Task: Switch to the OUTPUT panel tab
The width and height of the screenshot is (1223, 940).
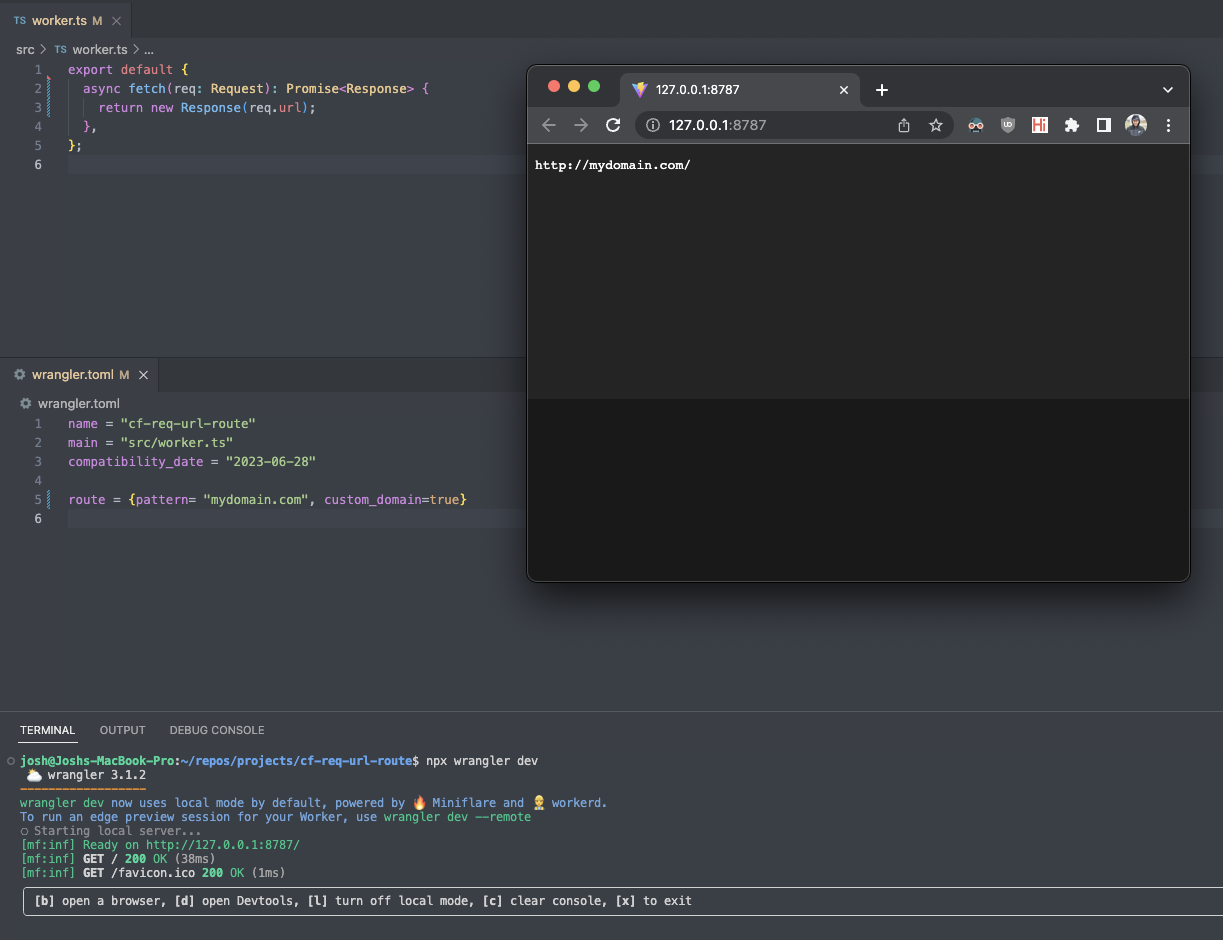Action: click(x=123, y=730)
